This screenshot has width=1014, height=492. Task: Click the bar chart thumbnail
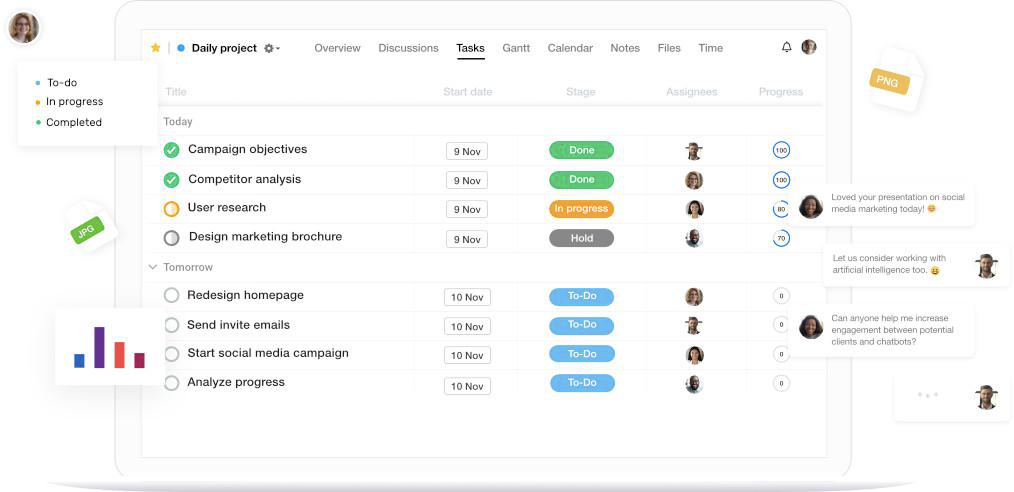[x=109, y=347]
